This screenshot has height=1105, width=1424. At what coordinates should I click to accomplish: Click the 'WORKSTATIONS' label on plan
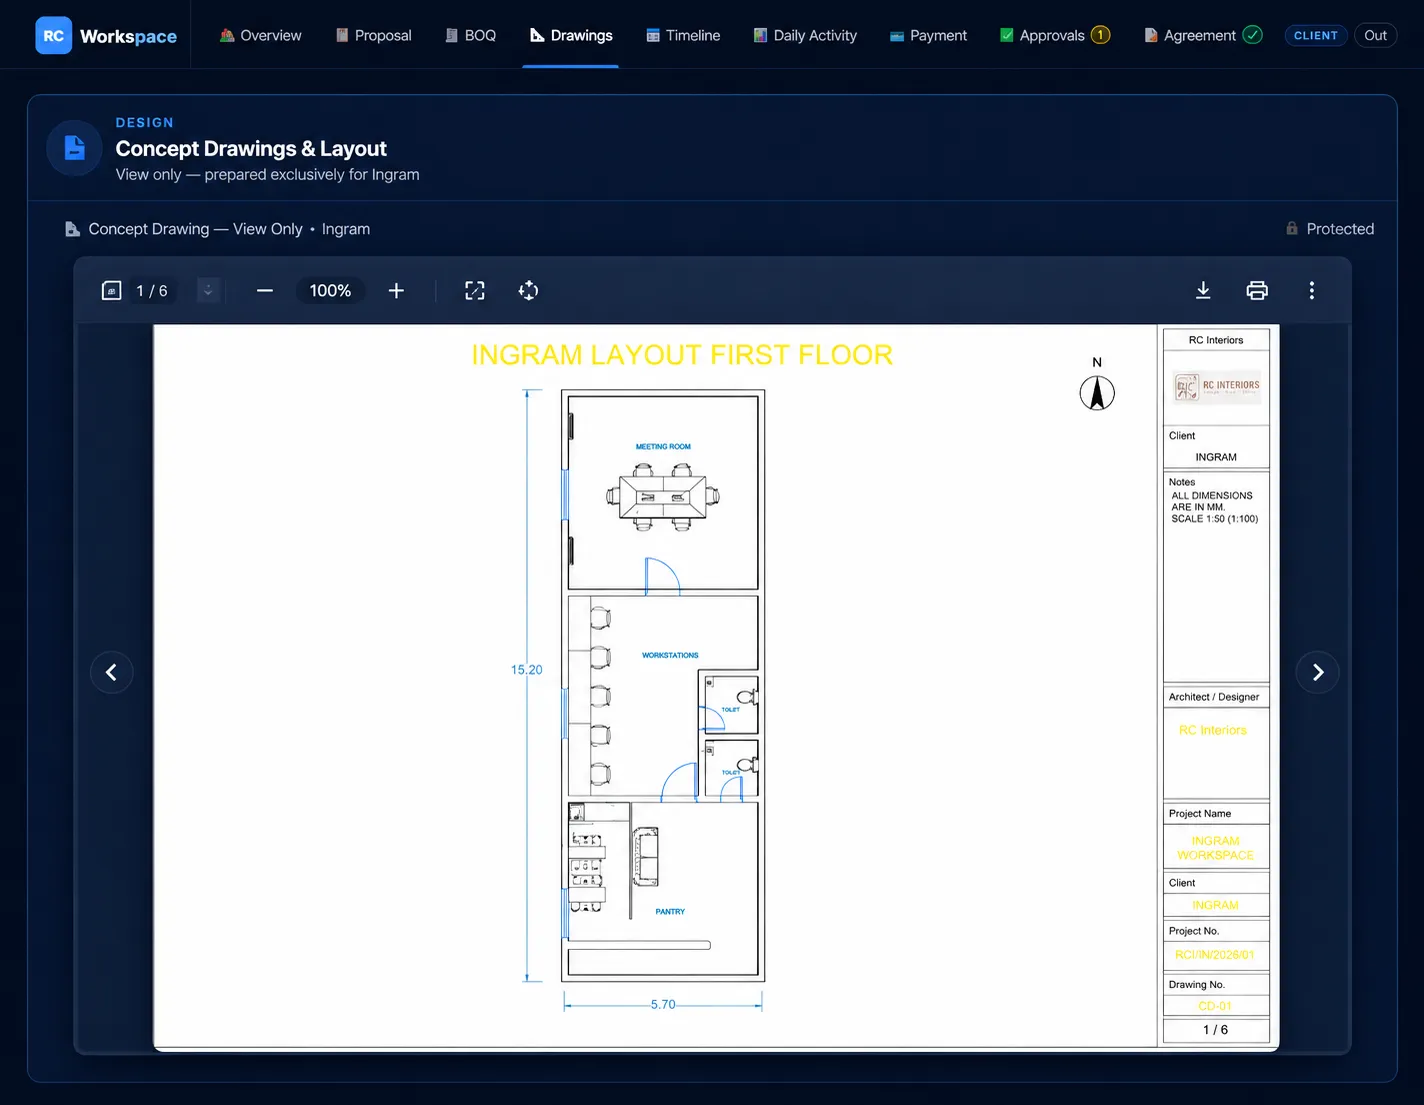tap(670, 656)
